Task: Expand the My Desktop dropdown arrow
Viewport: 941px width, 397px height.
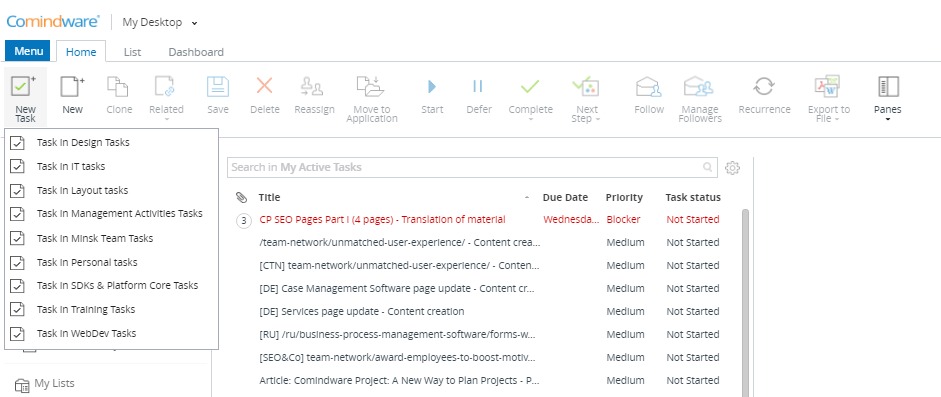Action: pyautogui.click(x=194, y=23)
